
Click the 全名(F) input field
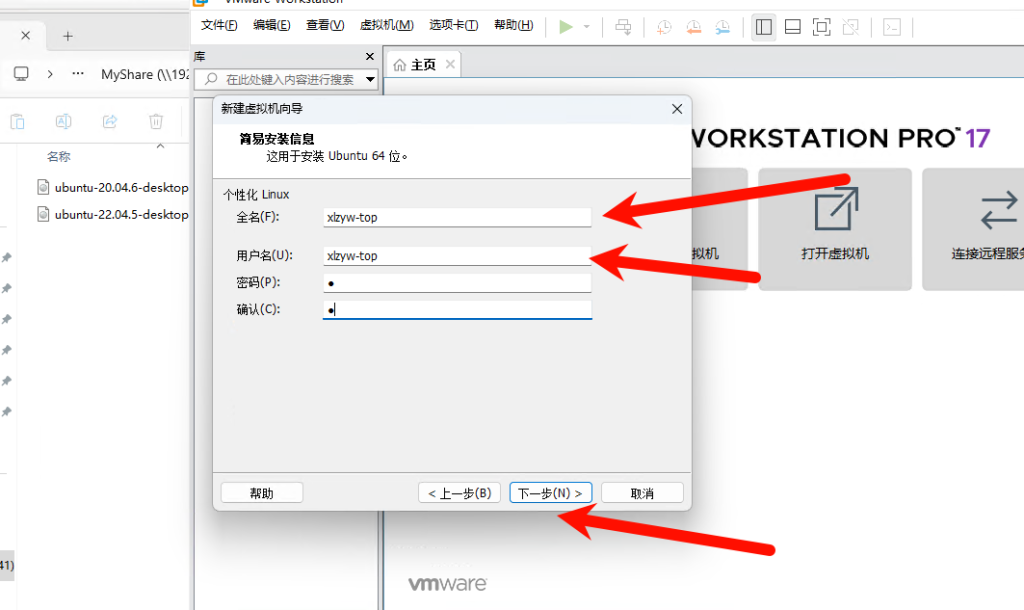457,217
